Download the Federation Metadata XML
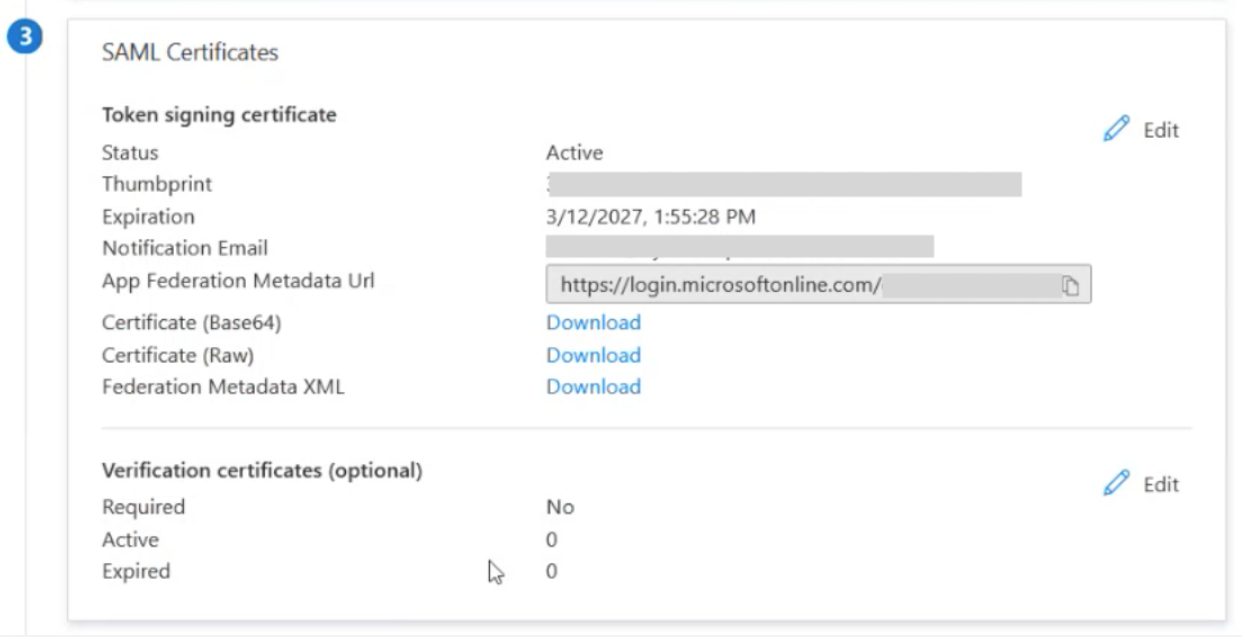Image resolution: width=1242 pixels, height=637 pixels. (x=593, y=387)
